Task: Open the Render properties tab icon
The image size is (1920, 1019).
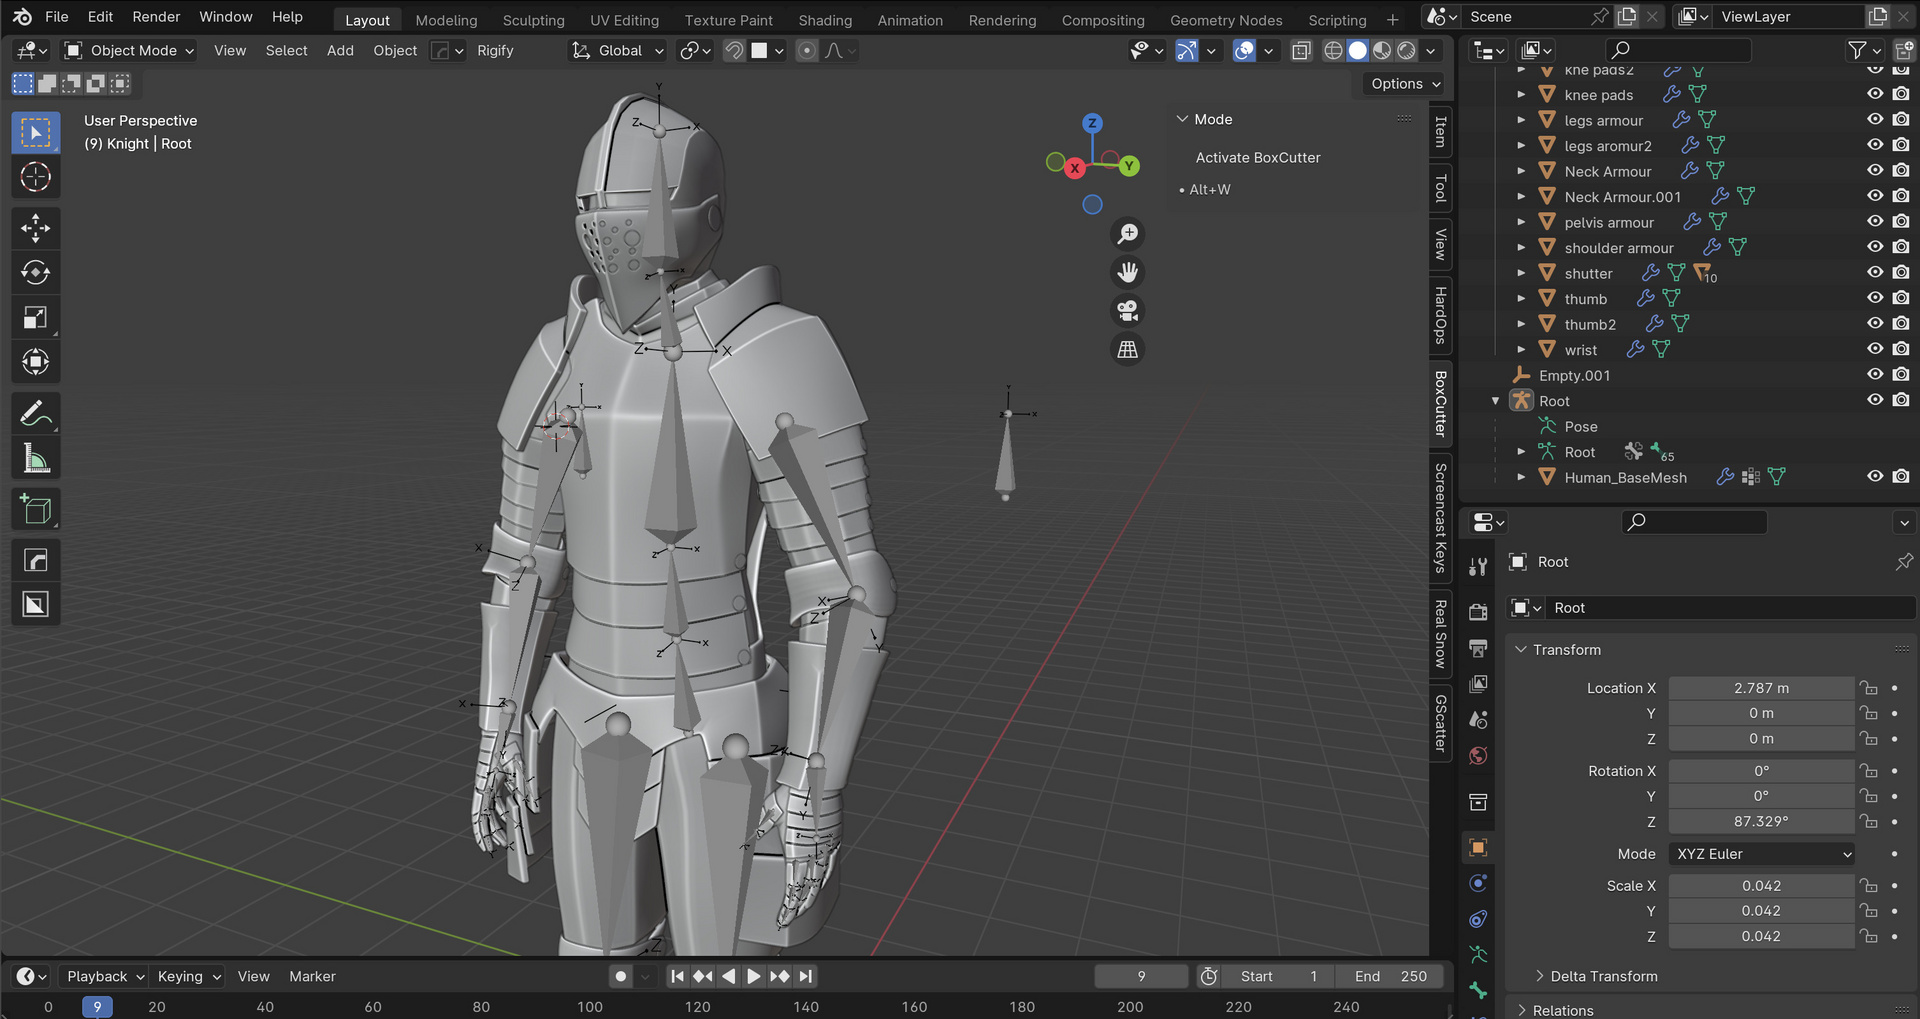Action: click(1478, 612)
